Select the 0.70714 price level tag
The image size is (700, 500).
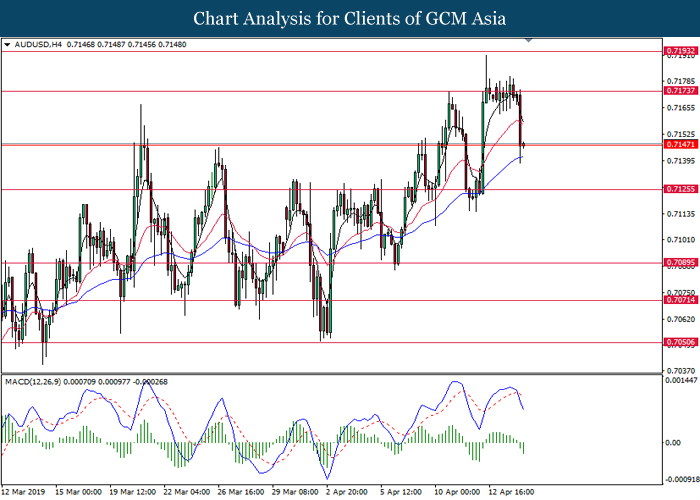[680, 300]
